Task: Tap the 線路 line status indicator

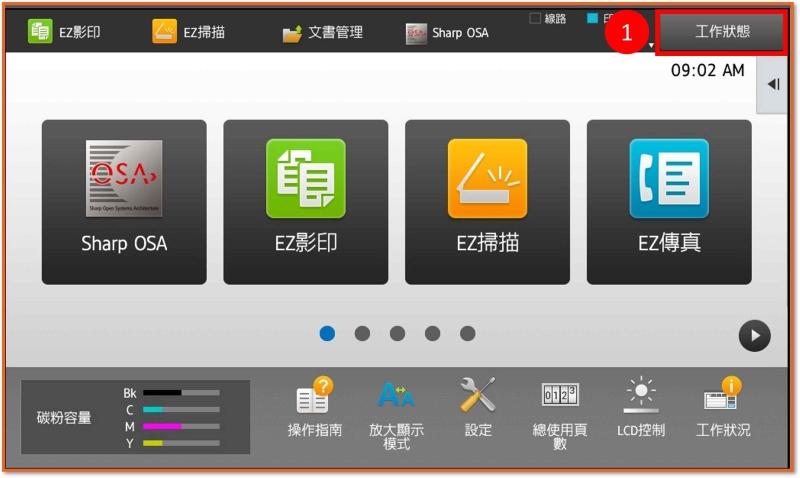Action: coord(548,19)
